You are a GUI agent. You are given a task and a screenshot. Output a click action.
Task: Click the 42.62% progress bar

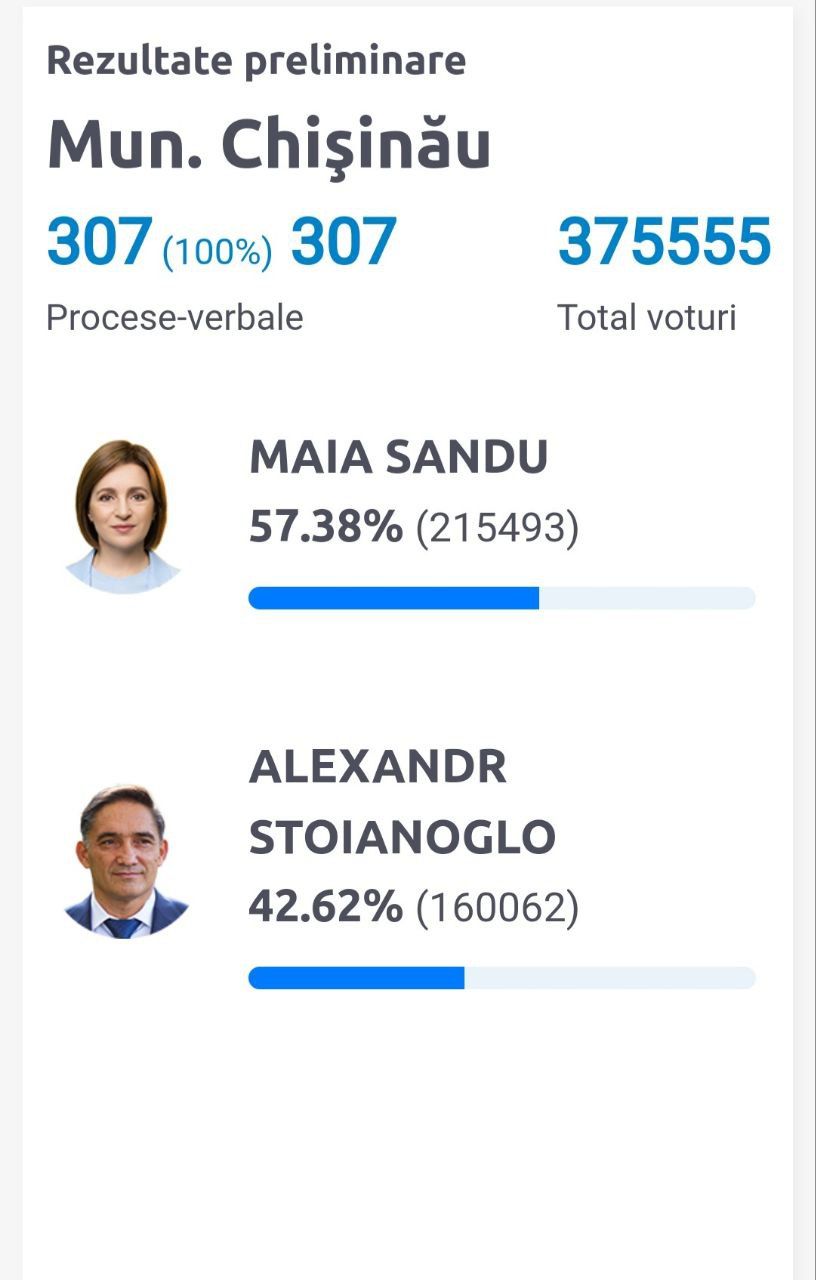pos(502,978)
